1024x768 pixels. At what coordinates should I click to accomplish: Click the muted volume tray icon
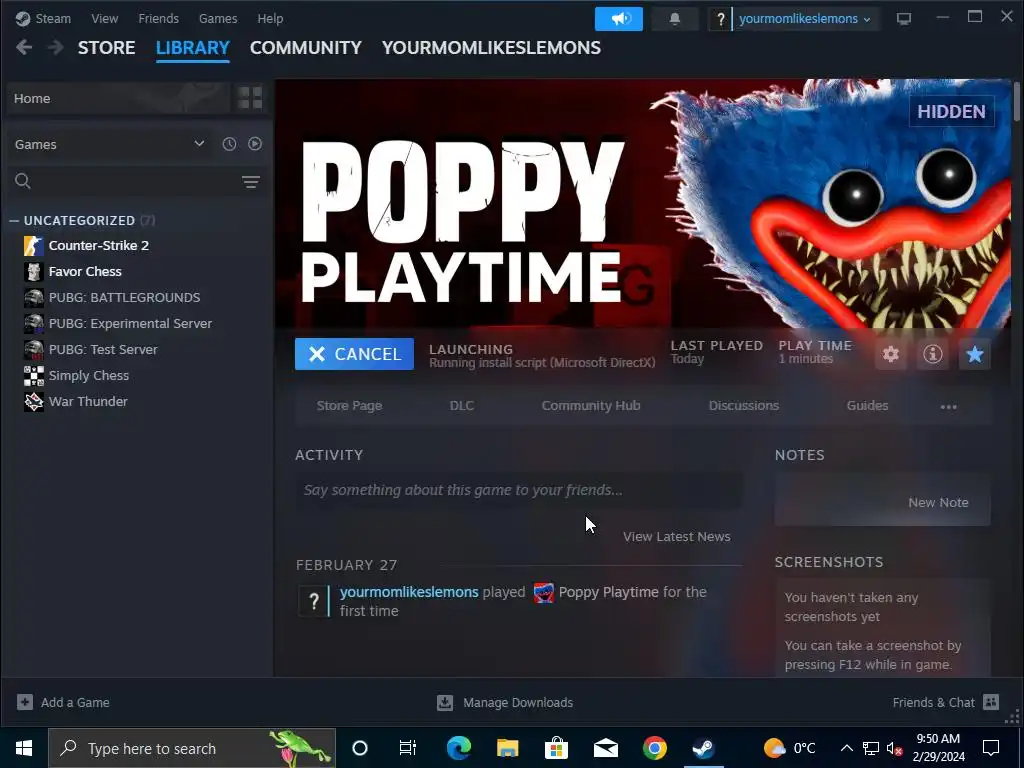pyautogui.click(x=895, y=748)
